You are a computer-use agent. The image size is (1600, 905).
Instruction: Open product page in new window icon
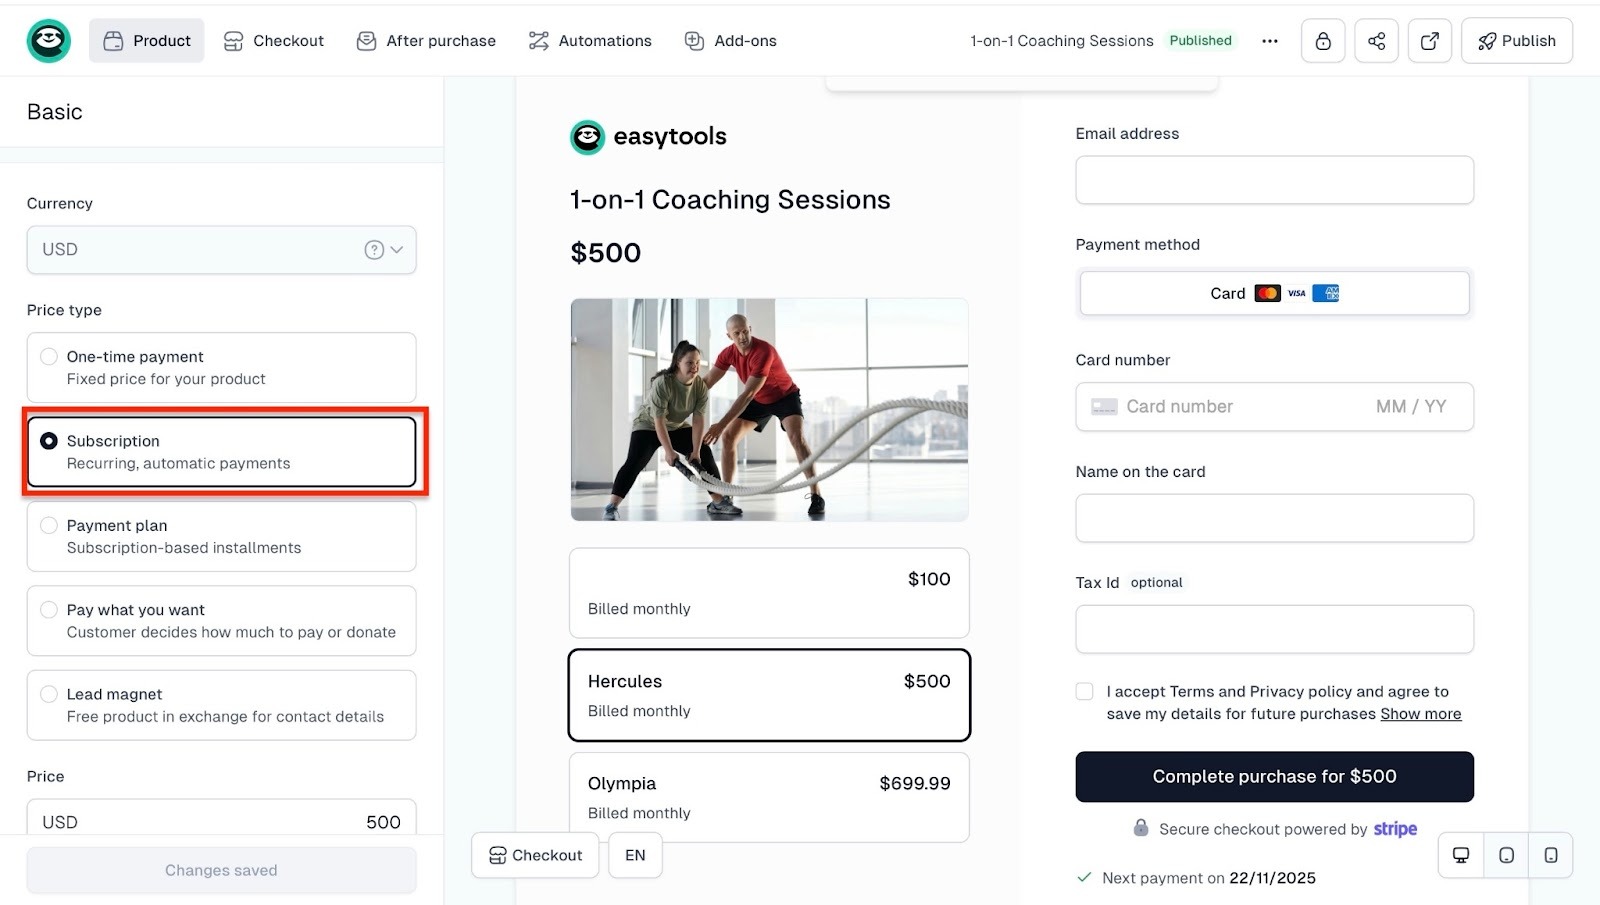click(1429, 41)
